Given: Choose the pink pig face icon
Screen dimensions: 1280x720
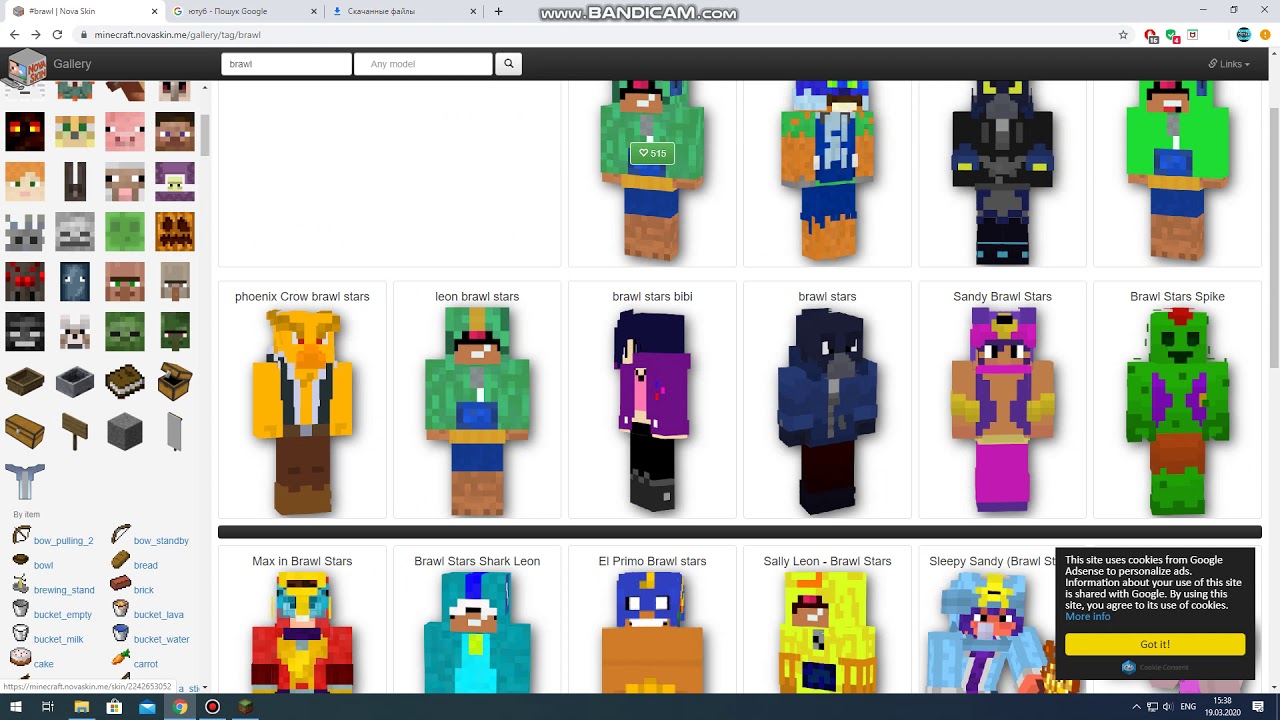Looking at the screenshot, I should tap(125, 131).
